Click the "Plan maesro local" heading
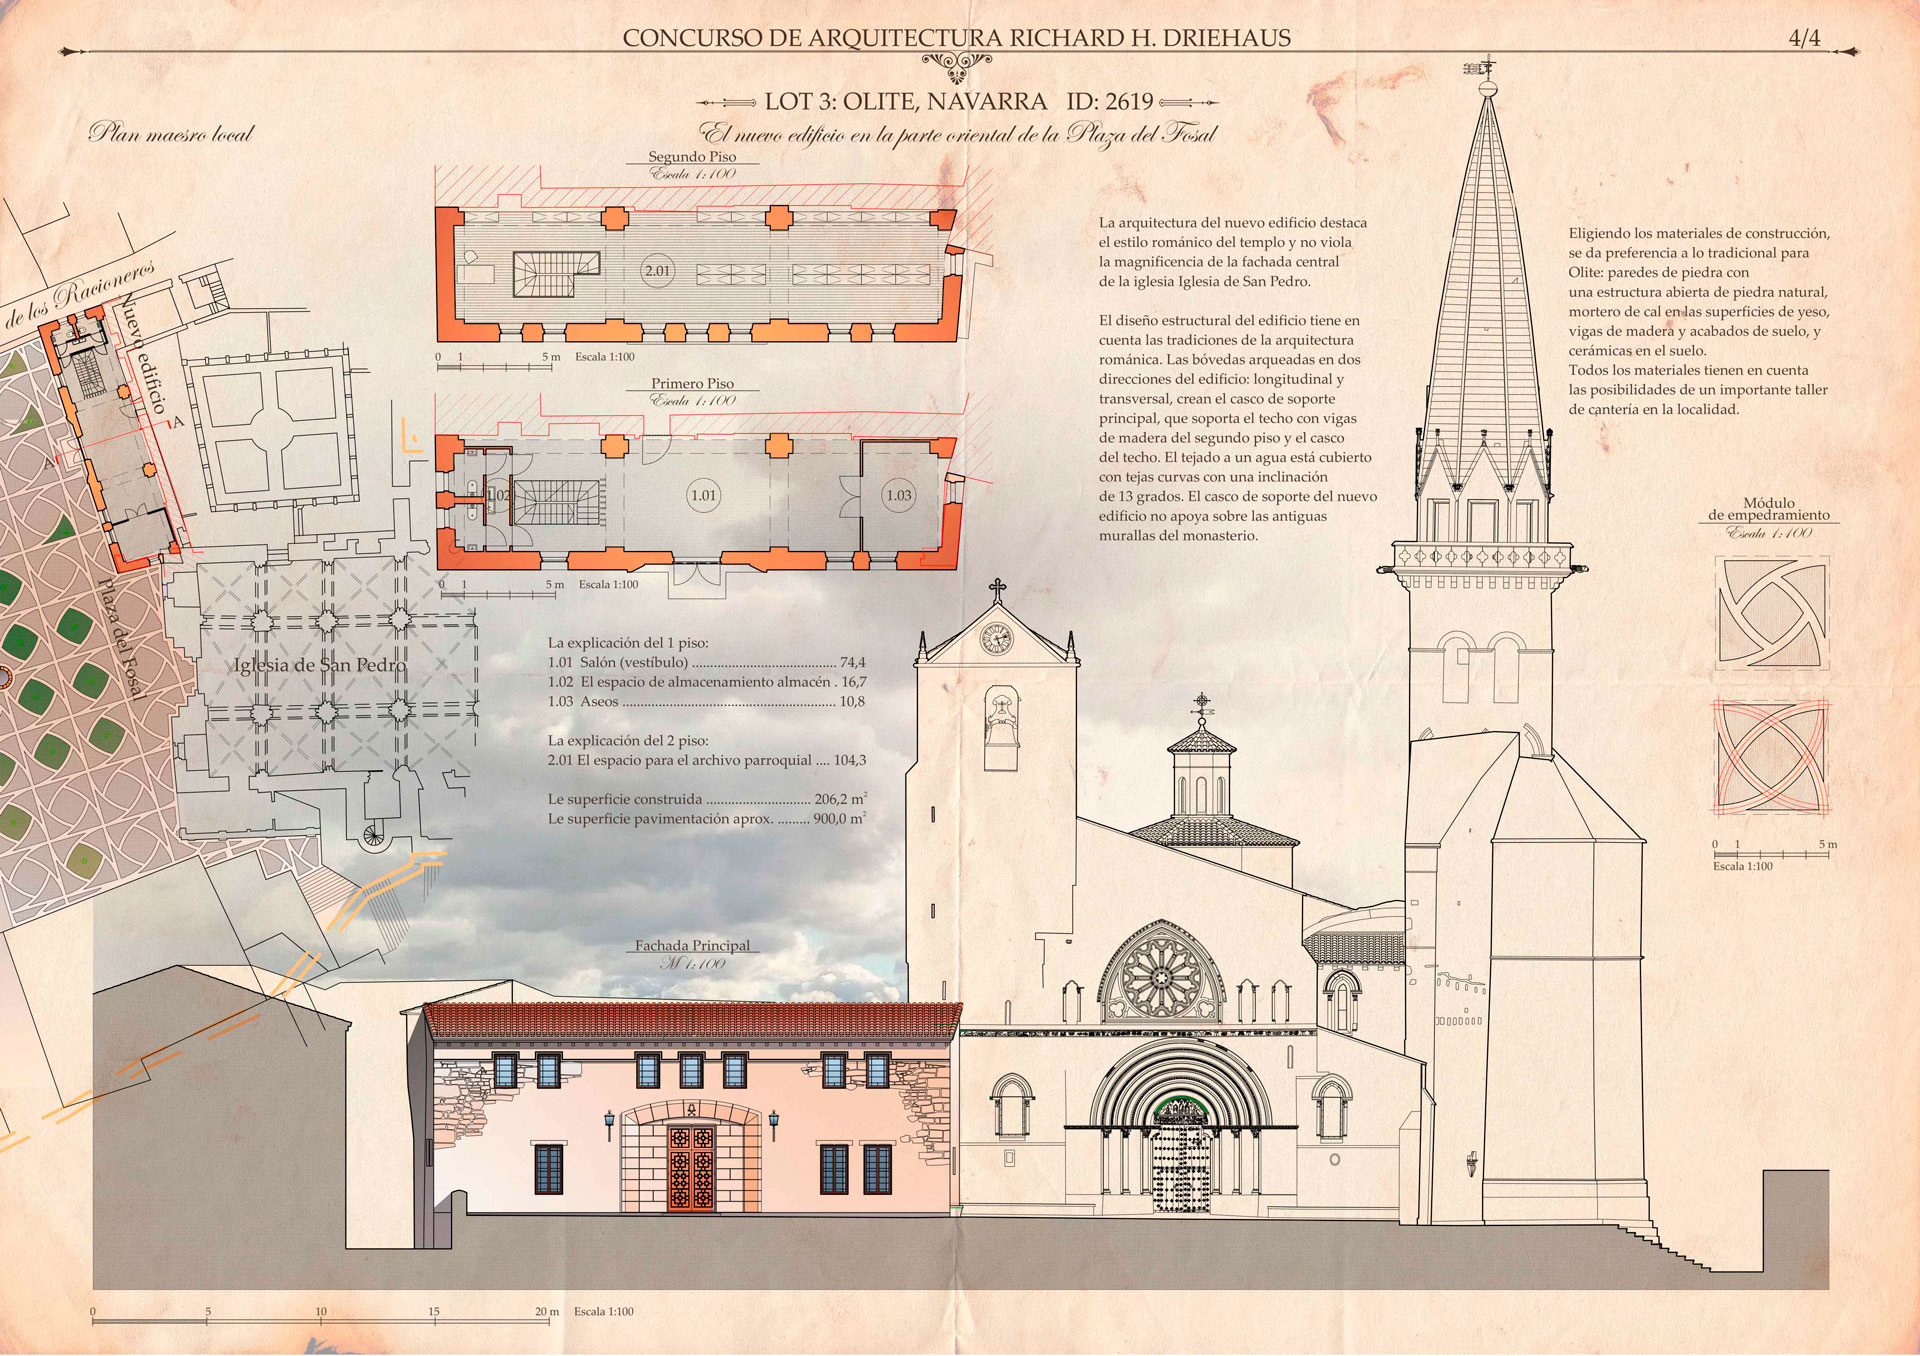1920x1356 pixels. click(x=171, y=133)
